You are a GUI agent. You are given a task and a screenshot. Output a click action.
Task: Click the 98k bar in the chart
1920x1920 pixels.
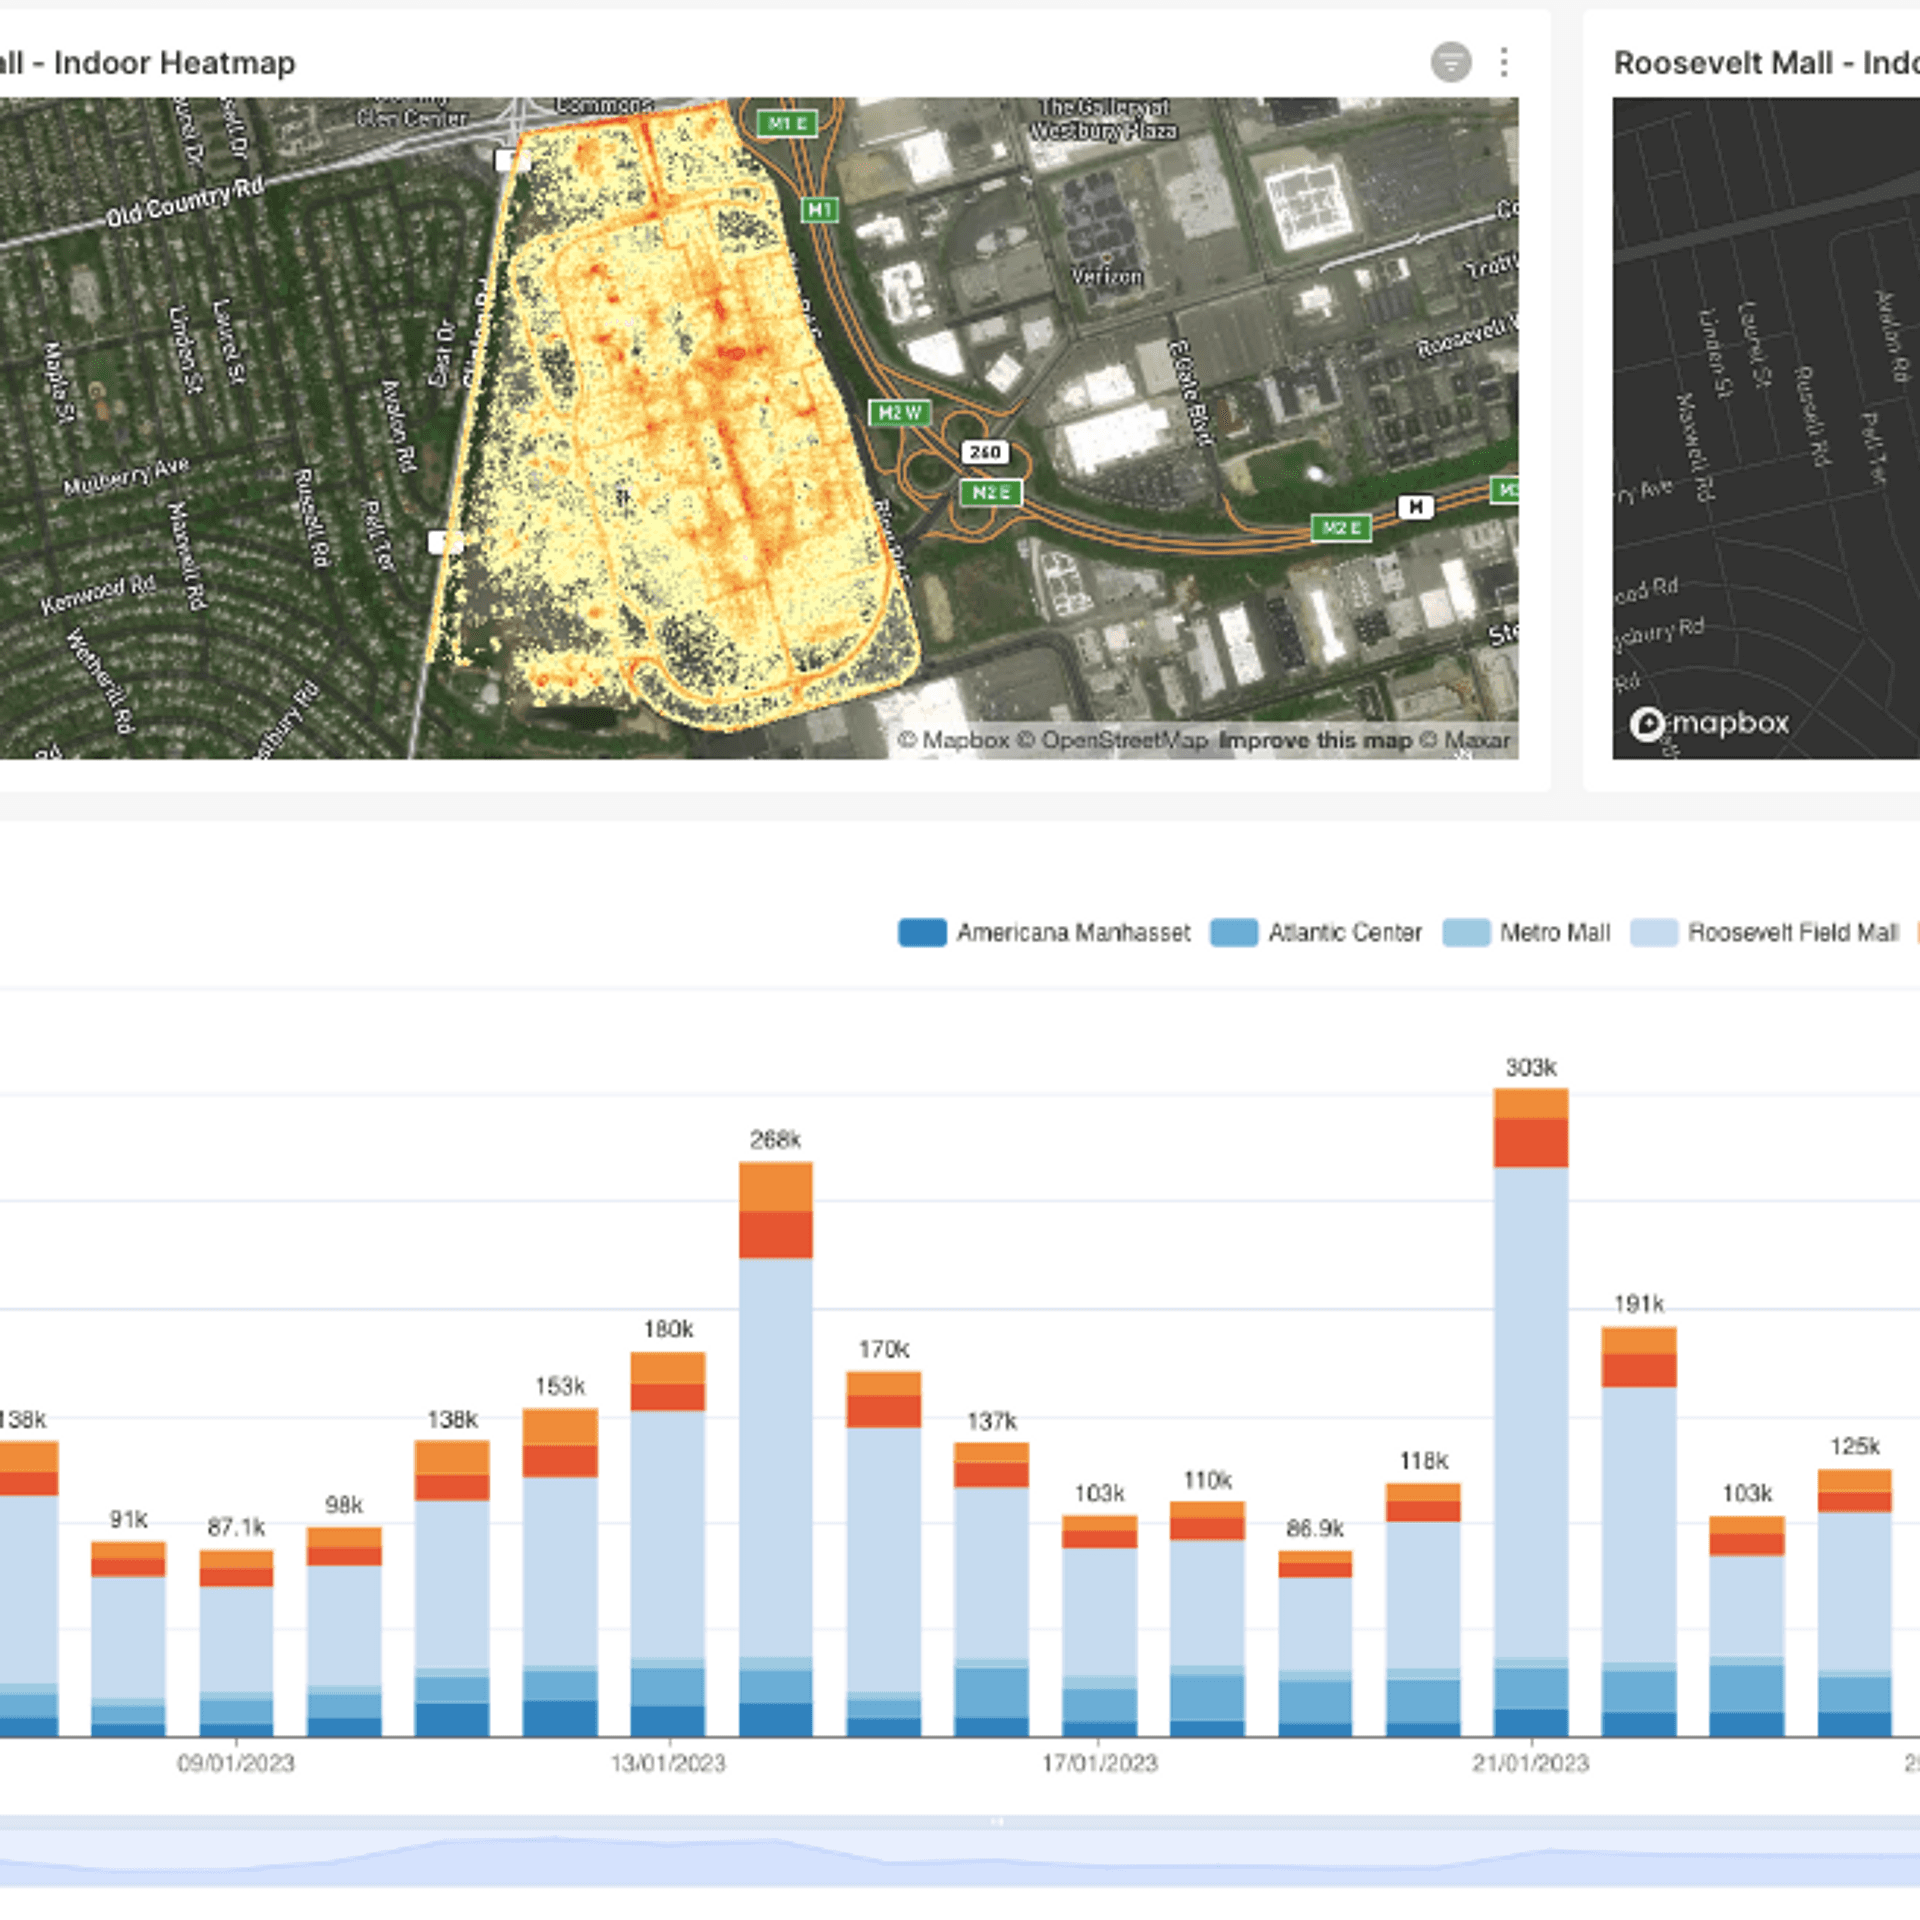(x=344, y=1632)
